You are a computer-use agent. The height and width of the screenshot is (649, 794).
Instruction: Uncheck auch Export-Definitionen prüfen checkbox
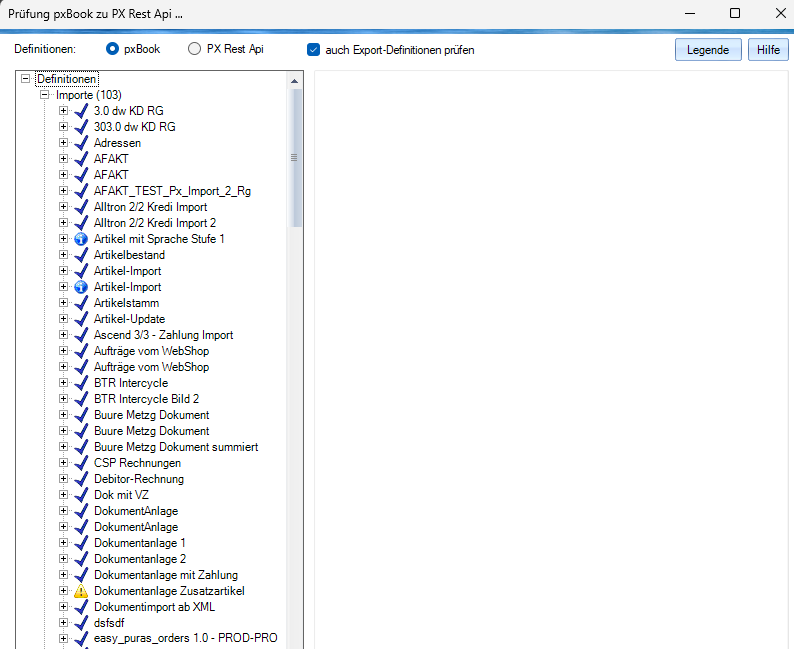pyautogui.click(x=313, y=49)
